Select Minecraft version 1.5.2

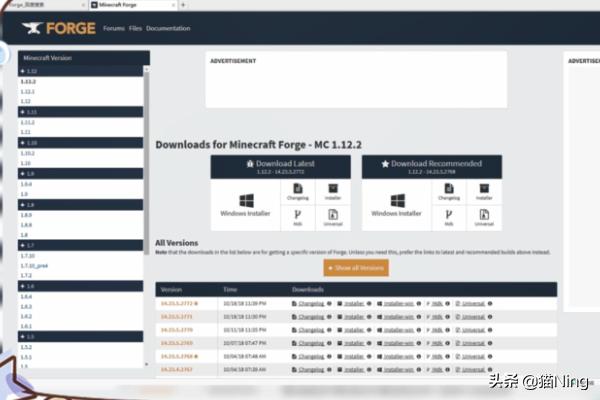[26, 347]
